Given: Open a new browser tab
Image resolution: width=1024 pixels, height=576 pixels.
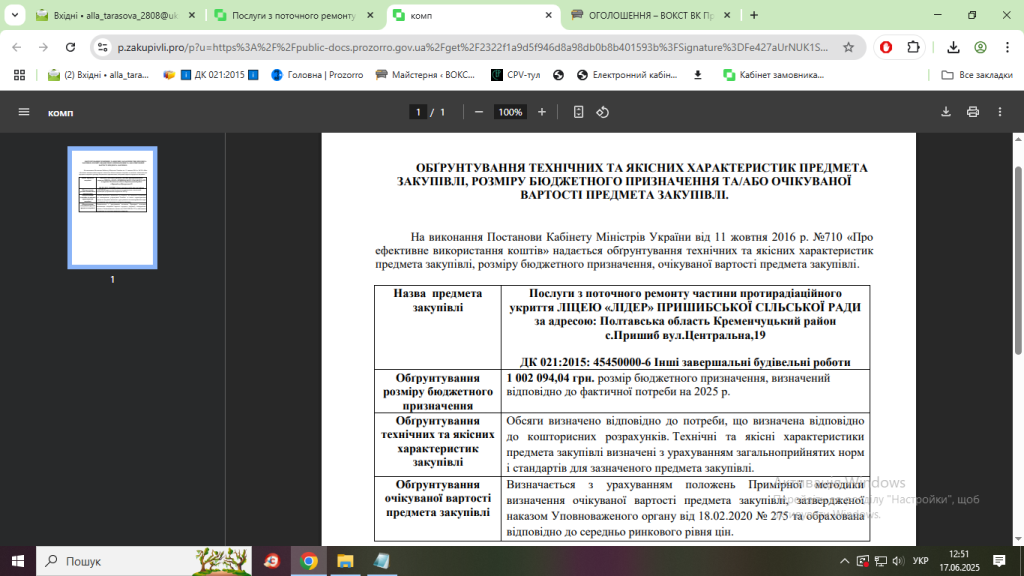Looking at the screenshot, I should (754, 15).
